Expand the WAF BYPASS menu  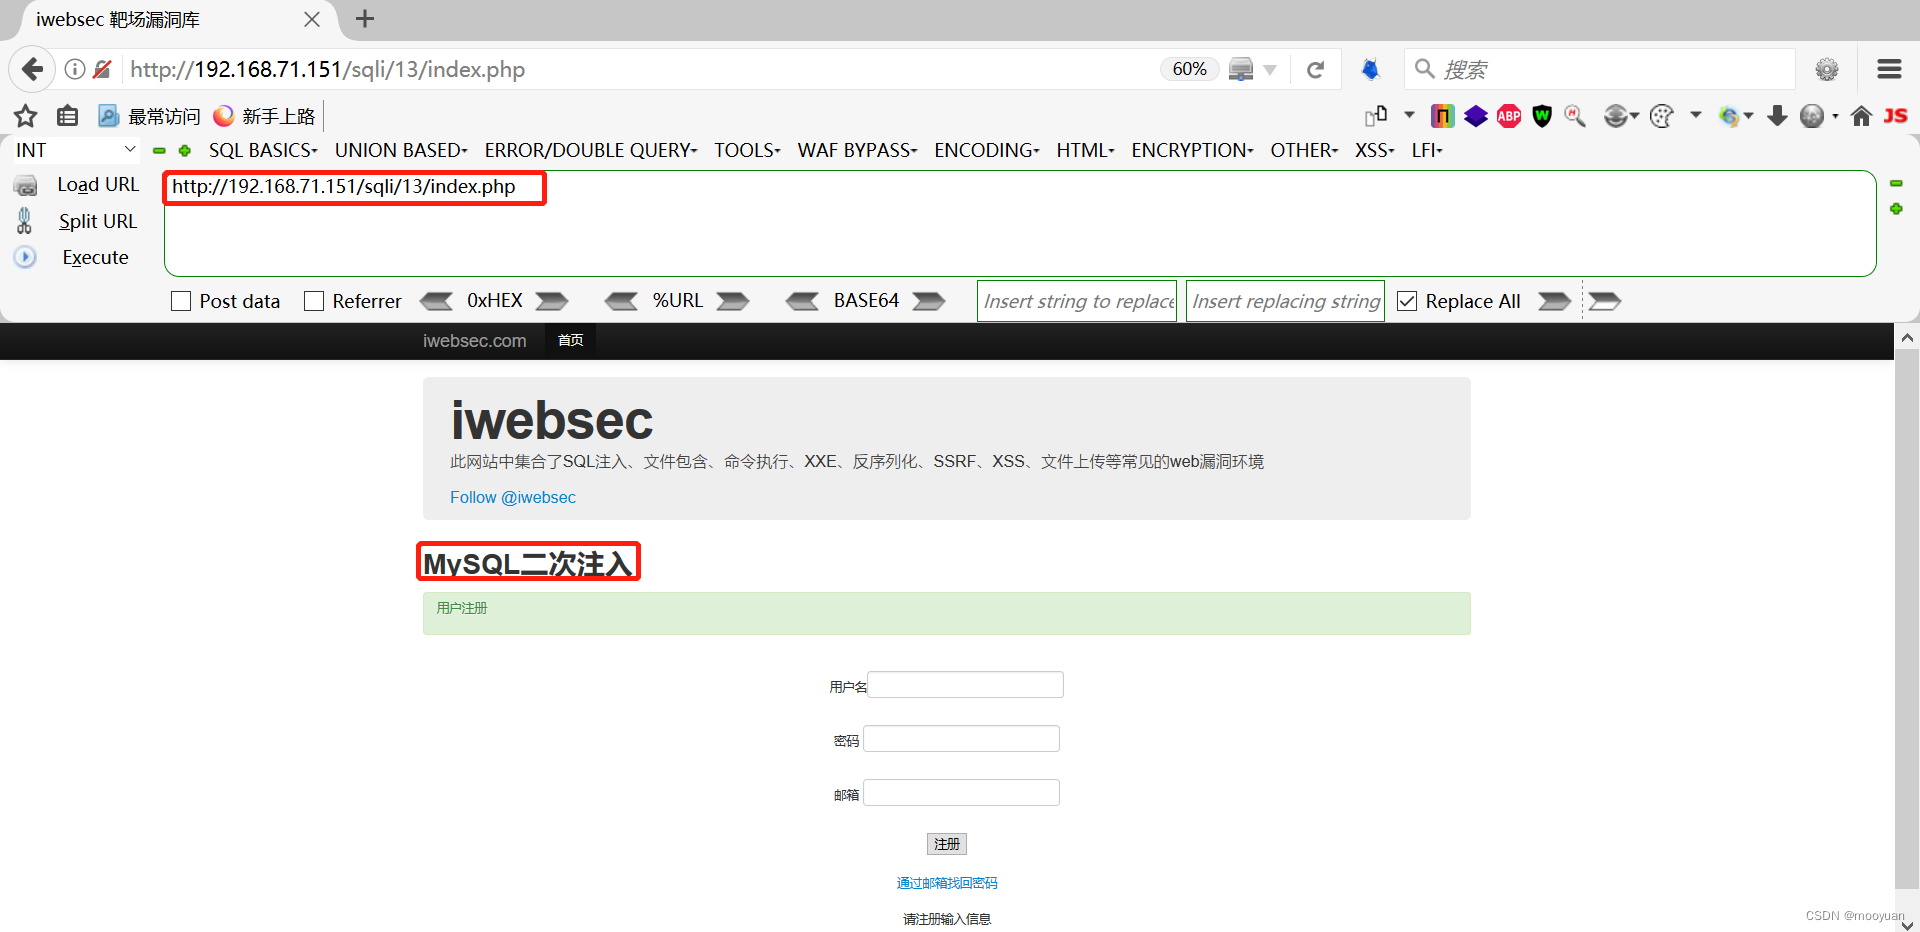tap(857, 150)
